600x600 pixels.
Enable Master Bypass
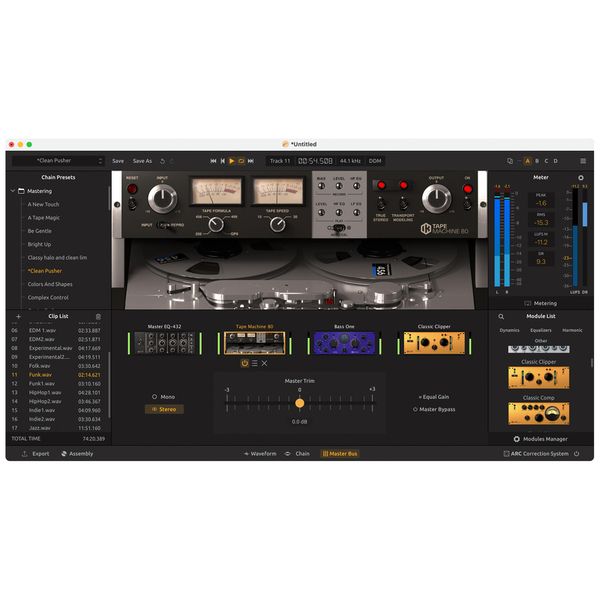tap(434, 409)
